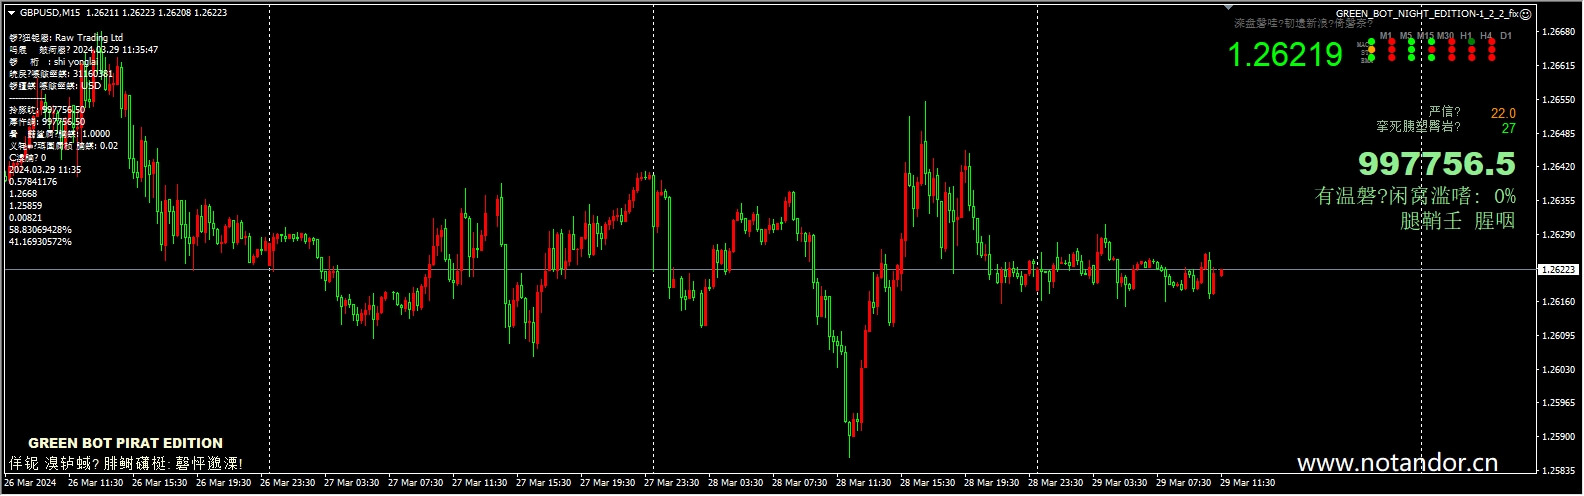
Task: Click the large green 1.26219 price
Action: coord(1285,55)
